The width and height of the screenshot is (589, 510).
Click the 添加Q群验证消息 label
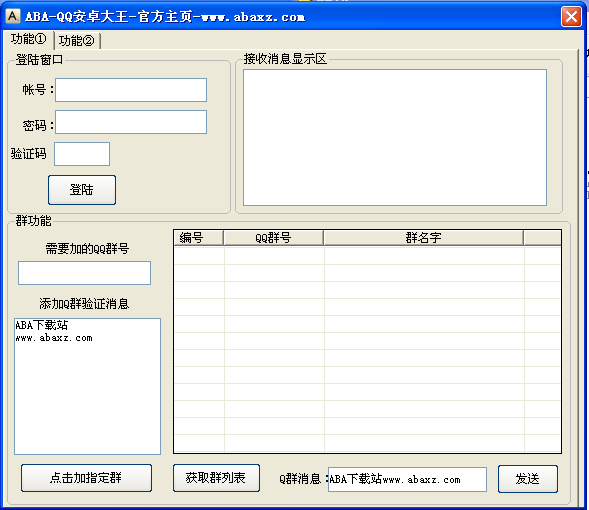pos(84,303)
